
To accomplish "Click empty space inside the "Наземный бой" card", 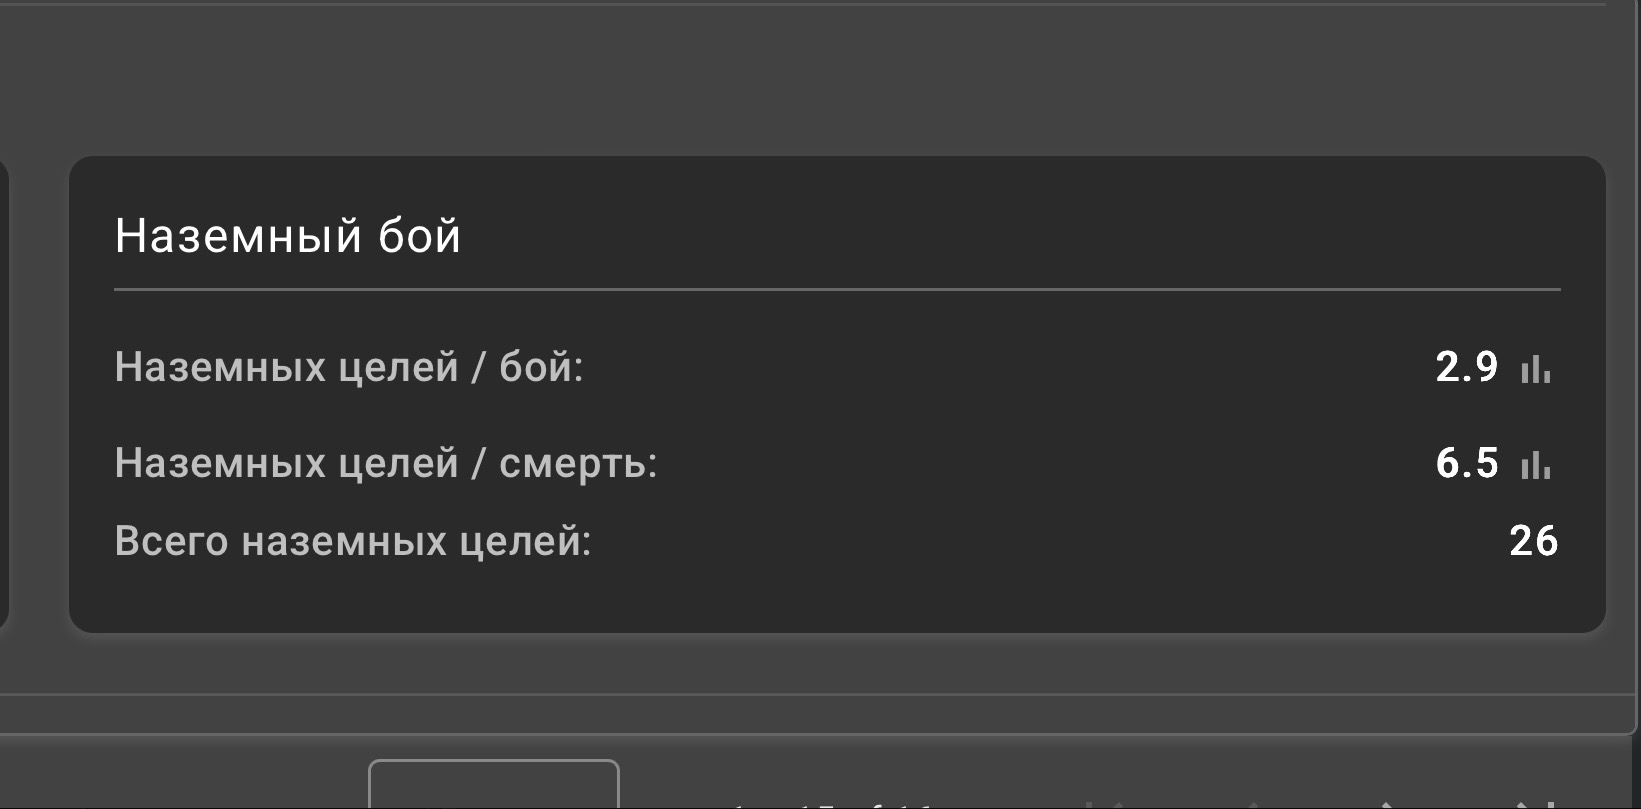I will pos(1000,590).
